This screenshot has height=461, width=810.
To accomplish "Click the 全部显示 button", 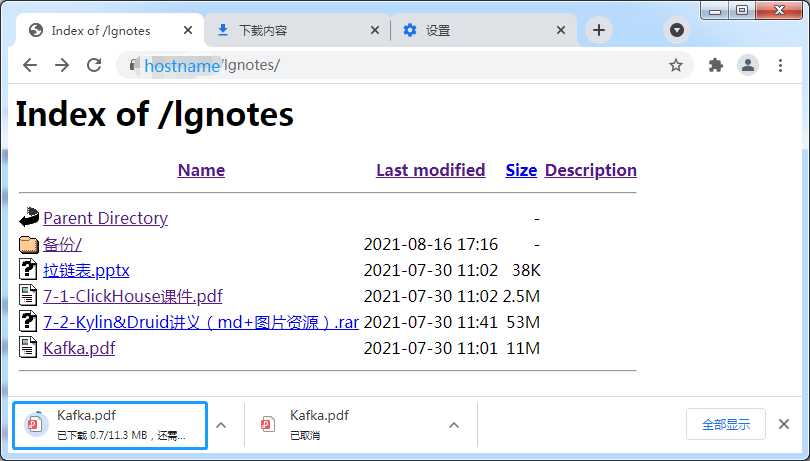I will pos(725,425).
